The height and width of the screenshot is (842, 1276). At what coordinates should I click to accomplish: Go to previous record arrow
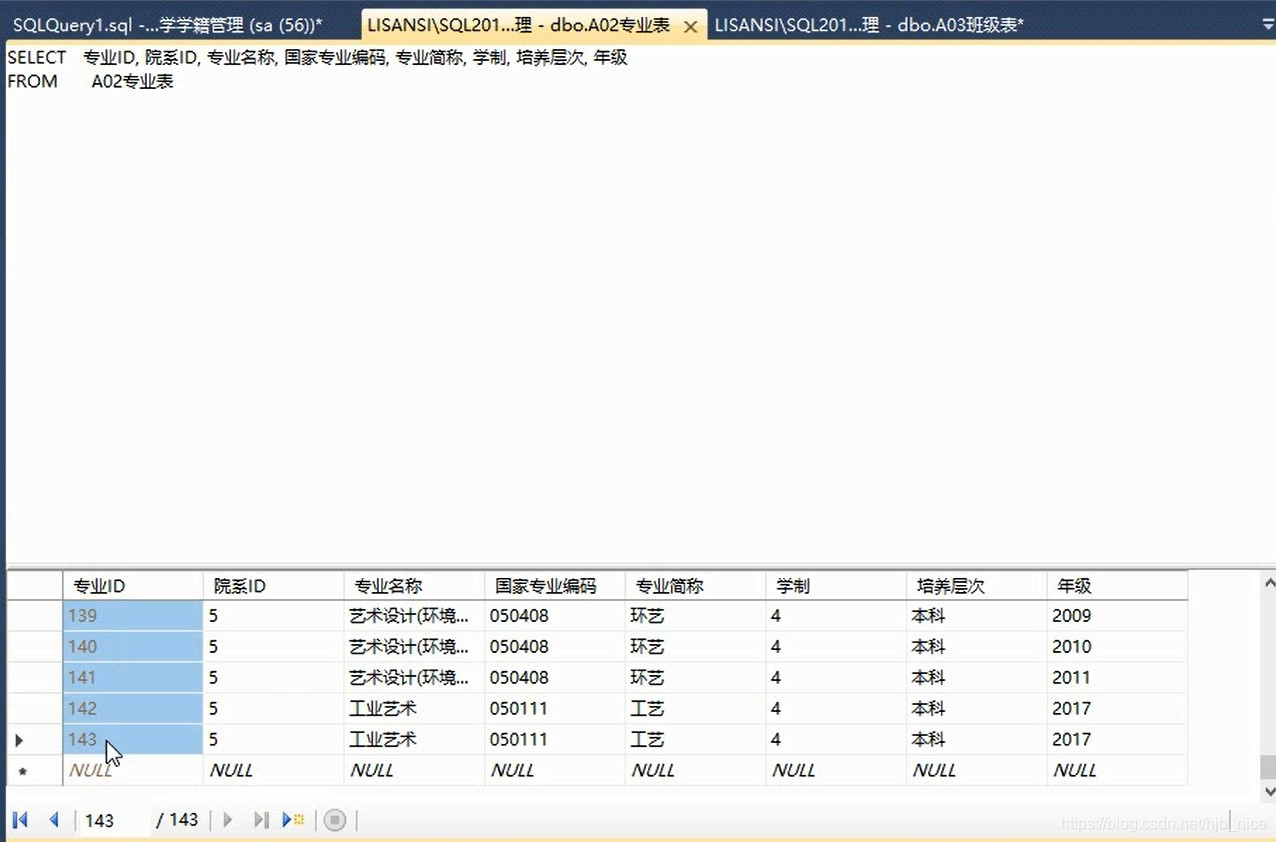tap(54, 820)
